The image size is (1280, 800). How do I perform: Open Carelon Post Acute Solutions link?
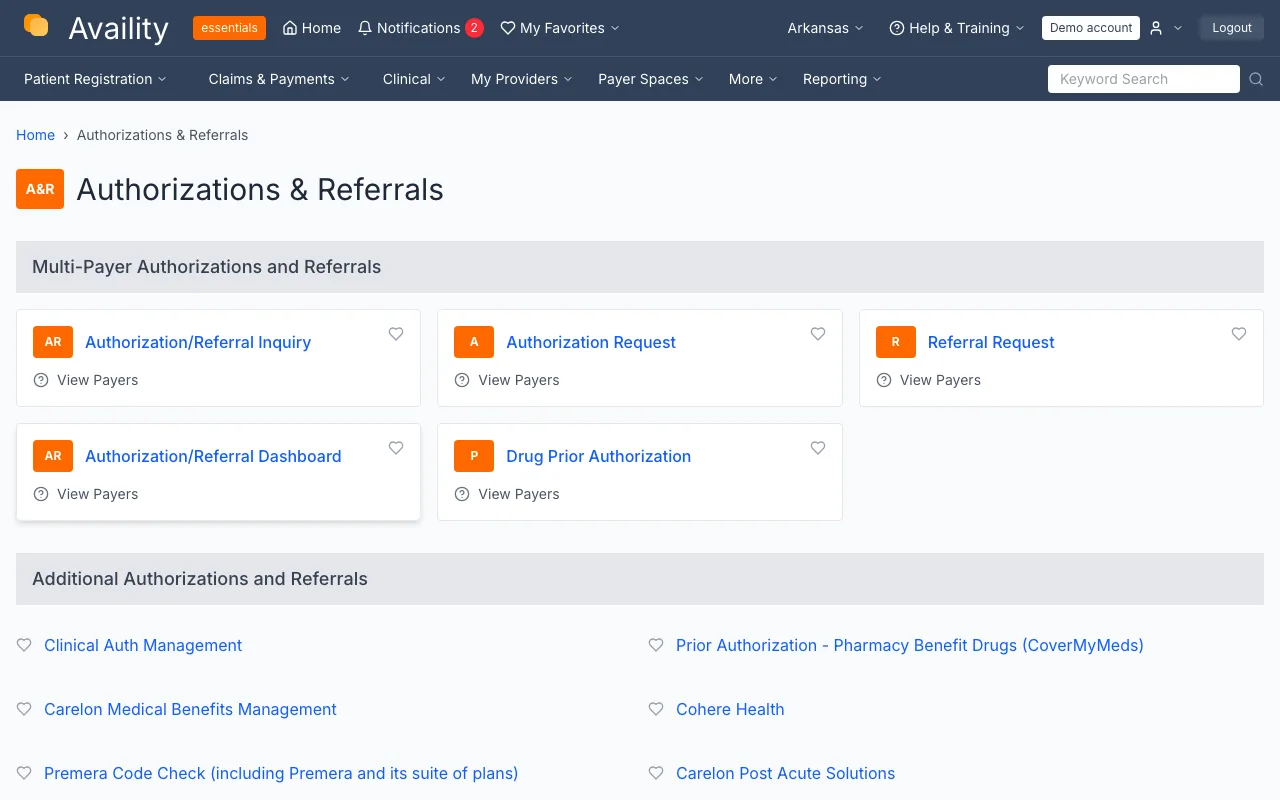pyautogui.click(x=785, y=773)
